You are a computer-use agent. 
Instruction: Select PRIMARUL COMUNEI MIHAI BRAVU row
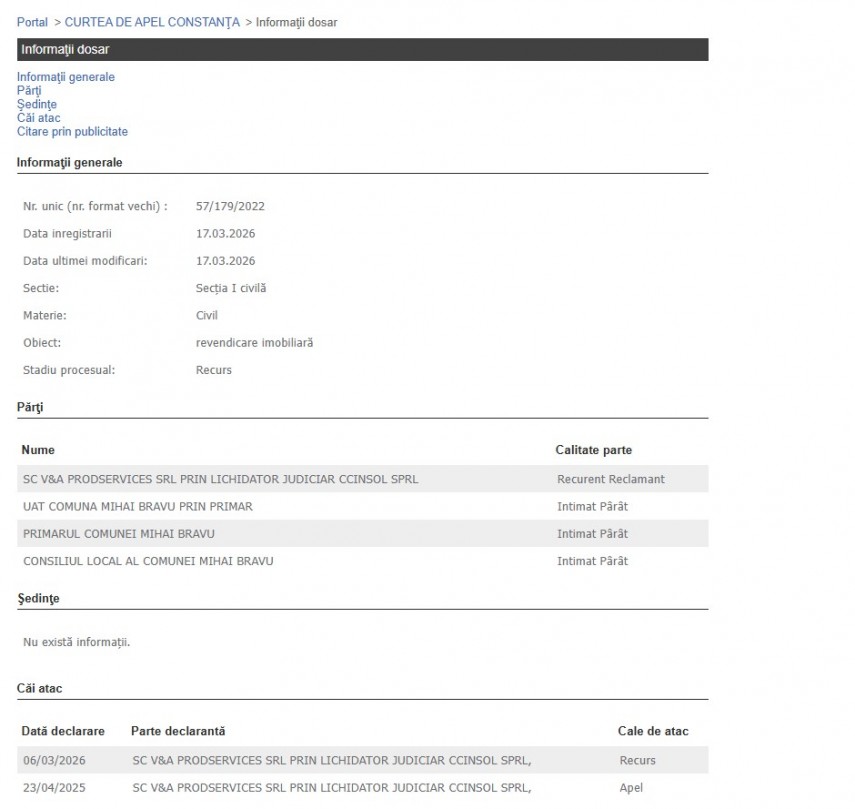click(x=119, y=534)
